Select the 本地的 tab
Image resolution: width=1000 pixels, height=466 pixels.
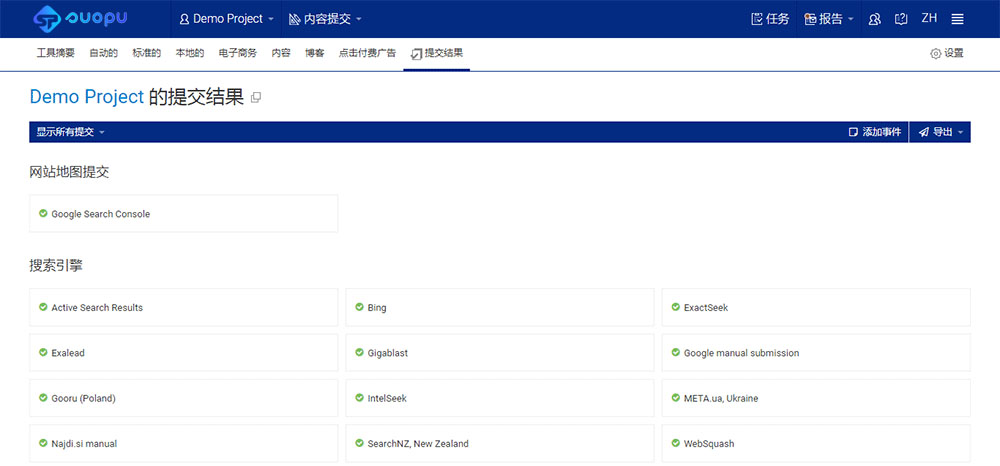pyautogui.click(x=190, y=54)
